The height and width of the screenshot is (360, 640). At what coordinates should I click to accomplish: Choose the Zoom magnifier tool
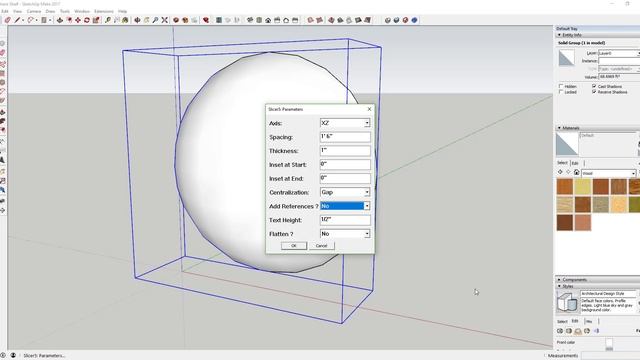click(156, 20)
